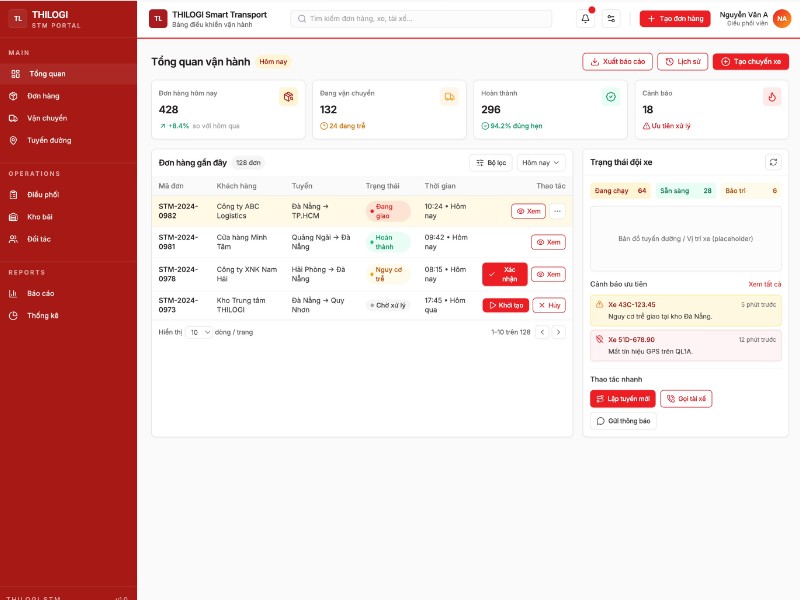This screenshot has width=800, height=600.
Task: Select the 'Đang chạy' vehicle status filter
Action: 620,190
